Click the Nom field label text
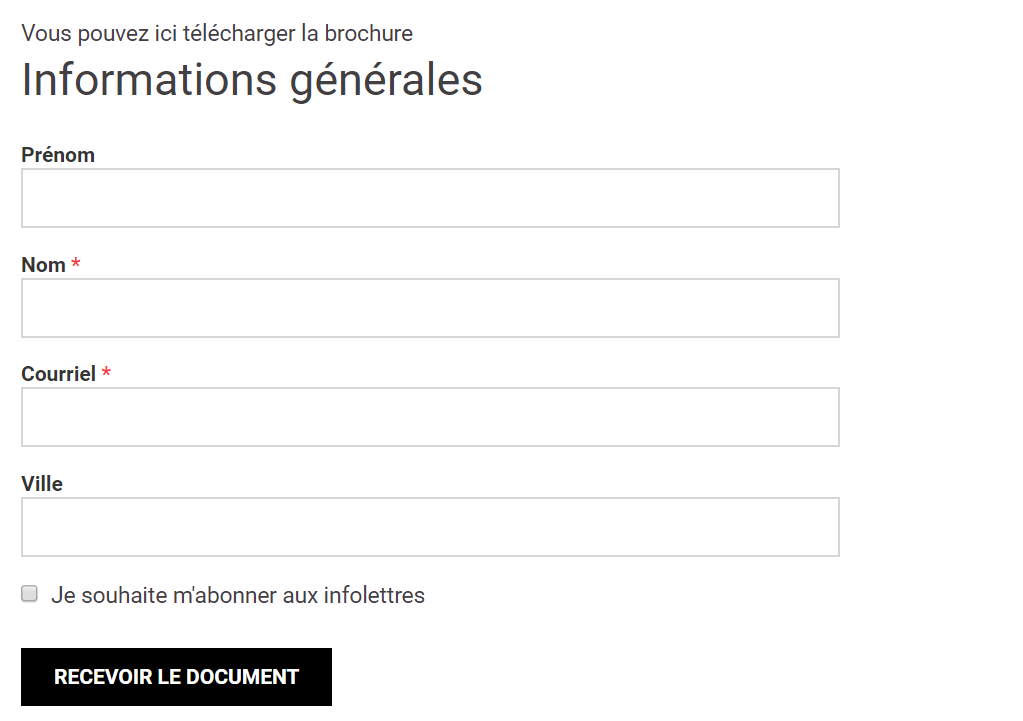 click(x=43, y=265)
